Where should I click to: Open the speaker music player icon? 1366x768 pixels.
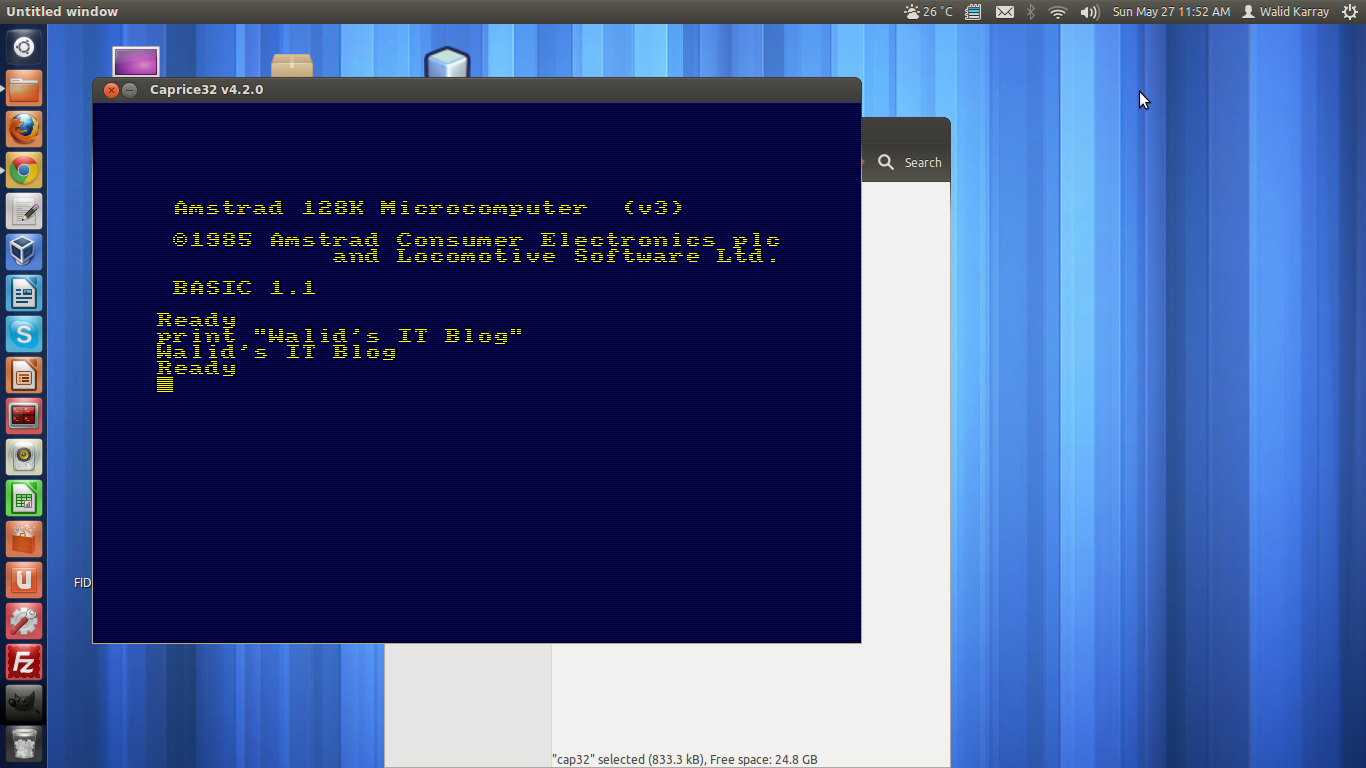click(x=24, y=457)
